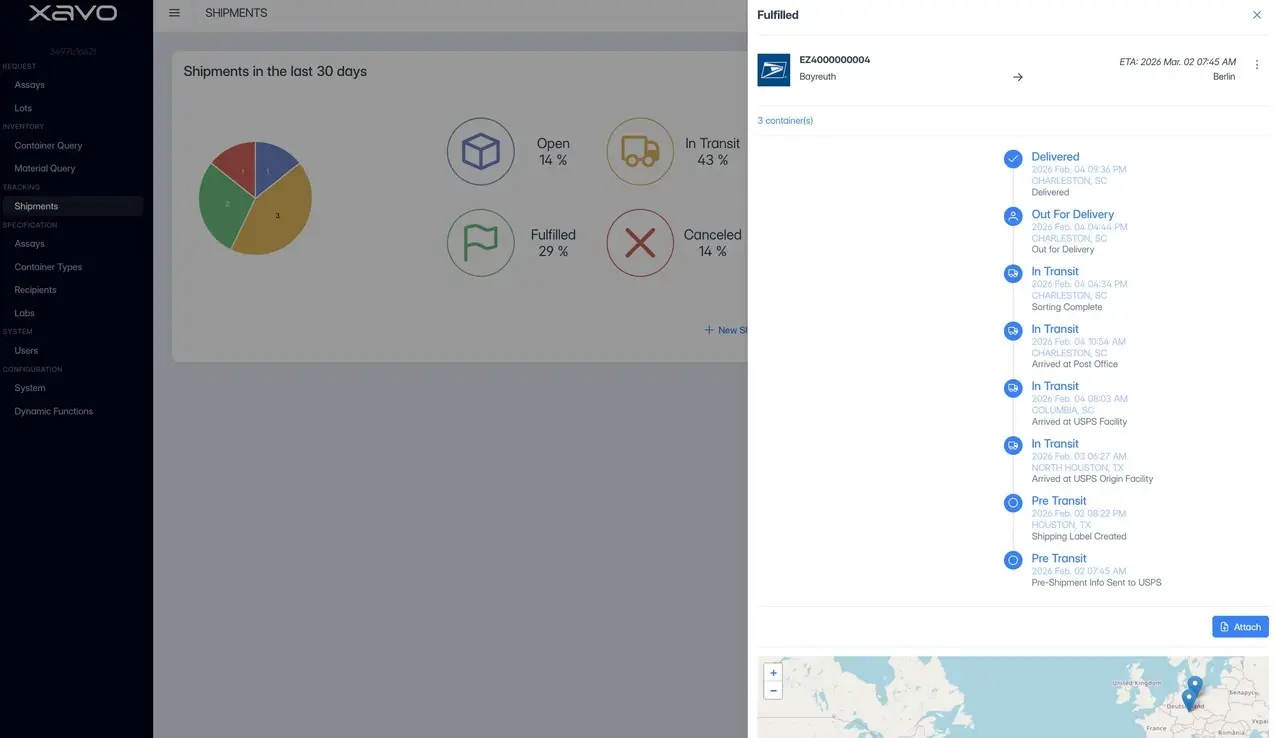Click the lower map location pin
Viewport: 1276px width, 738px height.
pos(1188,699)
